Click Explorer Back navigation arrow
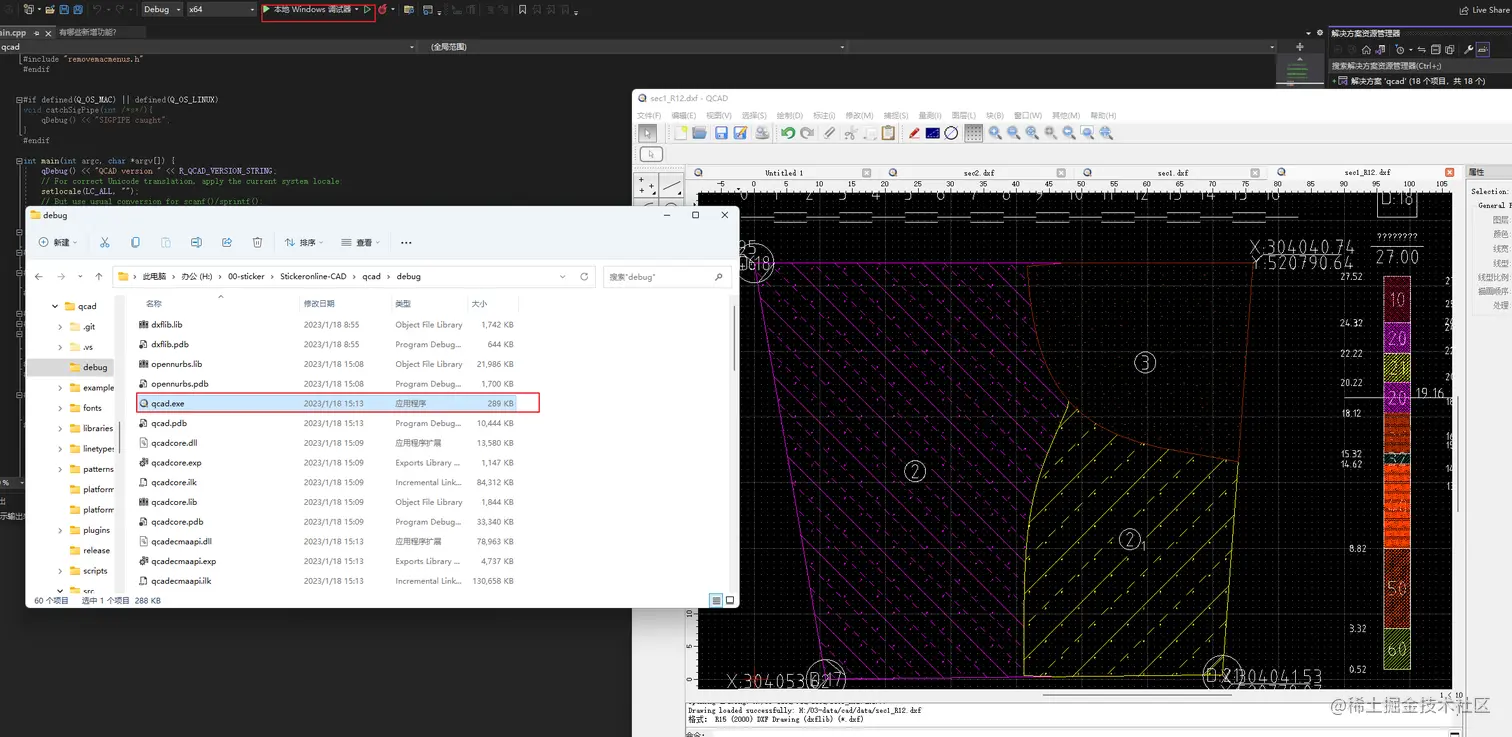This screenshot has height=737, width=1512. point(39,276)
